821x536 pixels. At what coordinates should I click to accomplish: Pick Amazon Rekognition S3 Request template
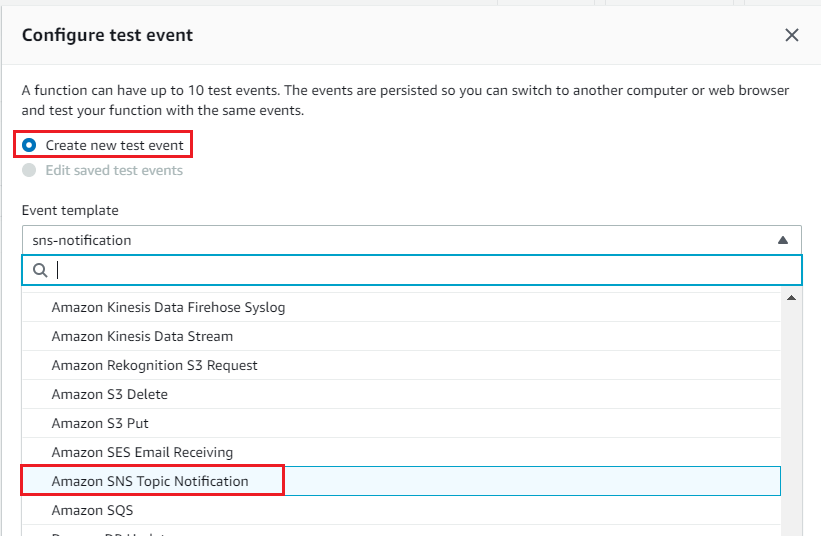pos(154,365)
